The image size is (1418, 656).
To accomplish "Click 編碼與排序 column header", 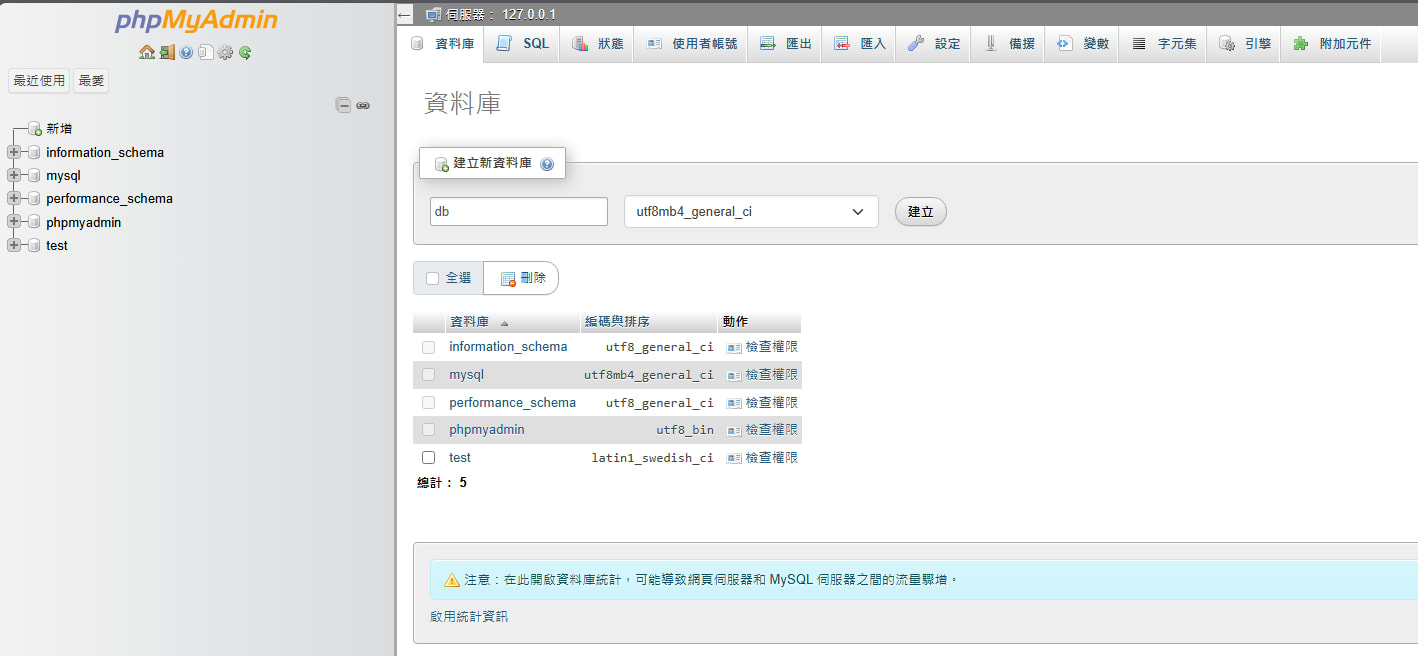I will [x=617, y=322].
